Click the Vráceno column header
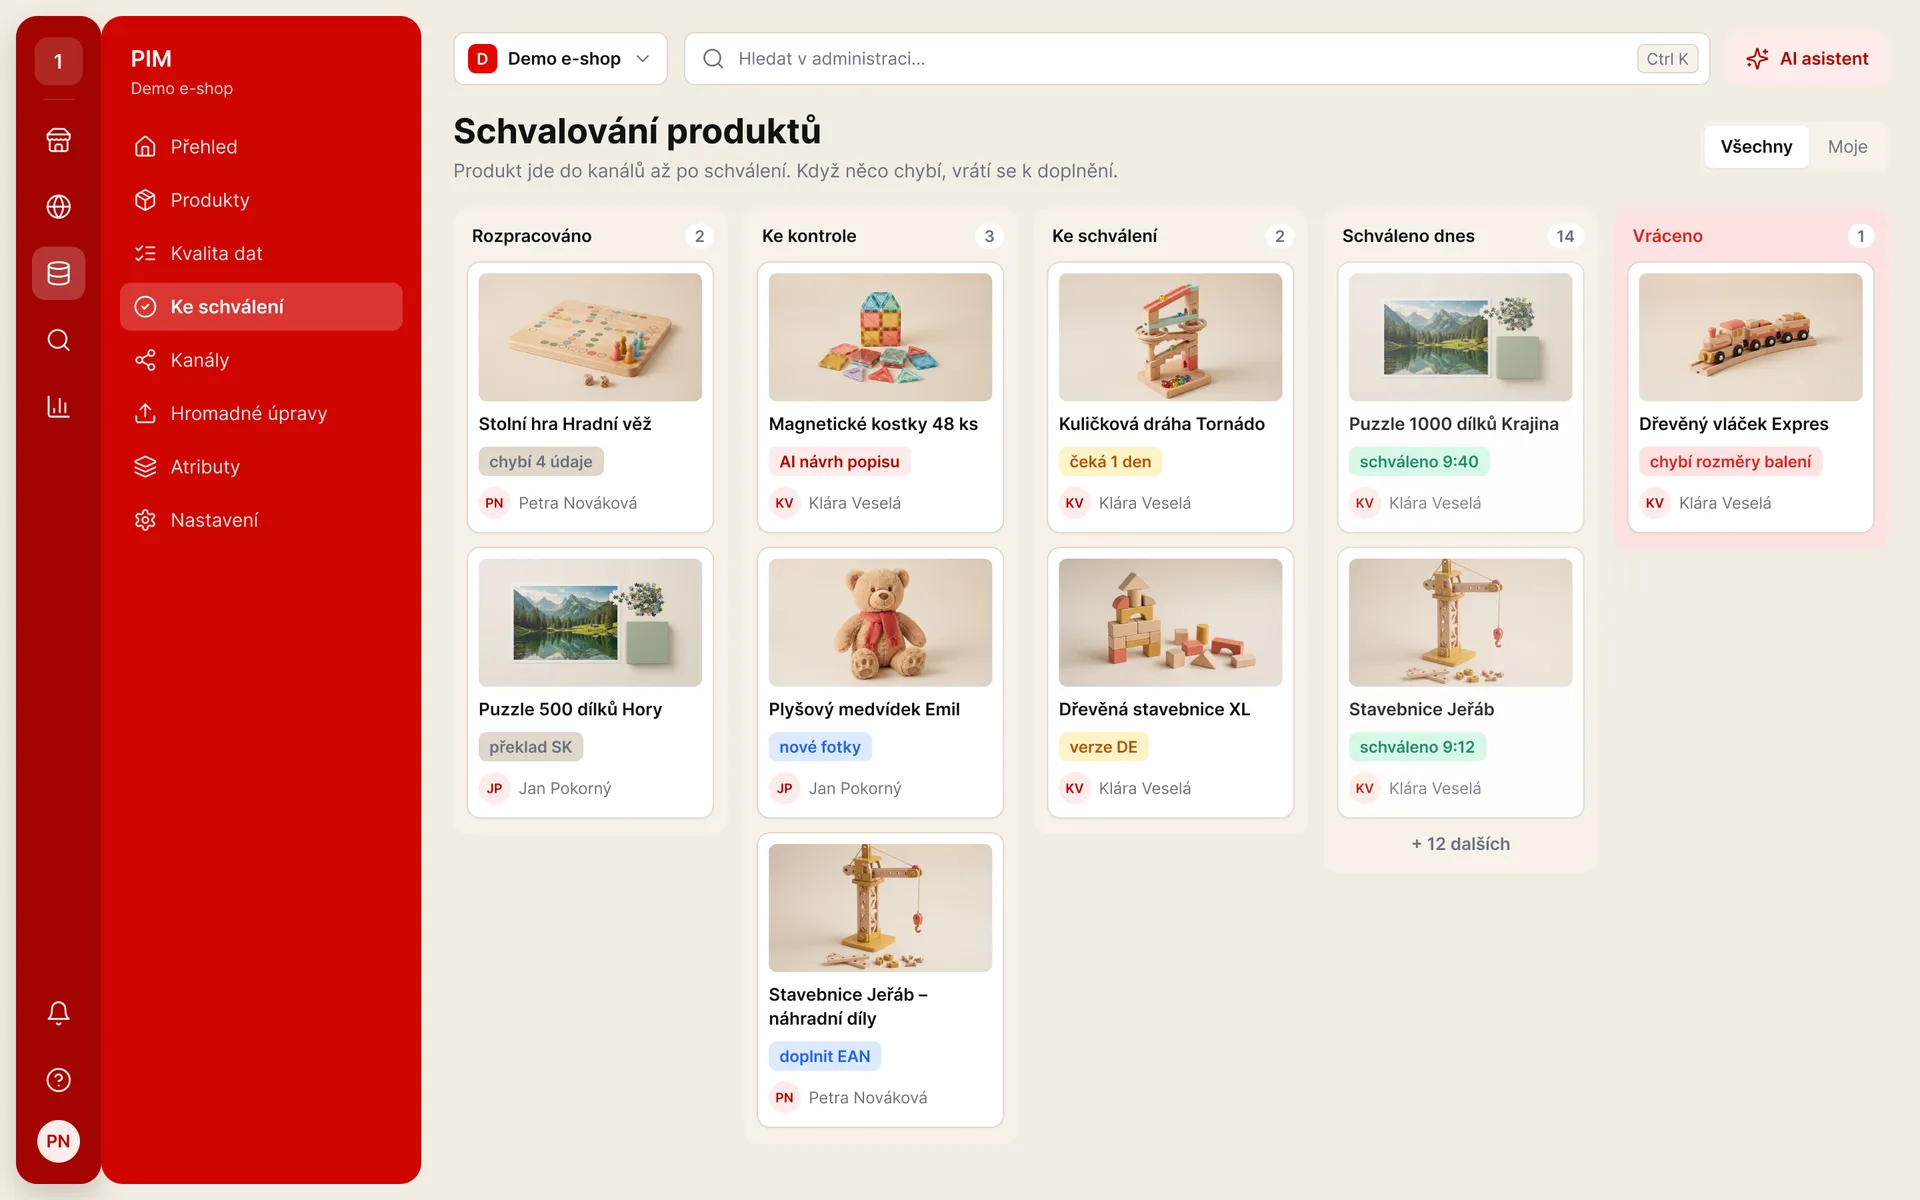The image size is (1920, 1200). 1667,236
